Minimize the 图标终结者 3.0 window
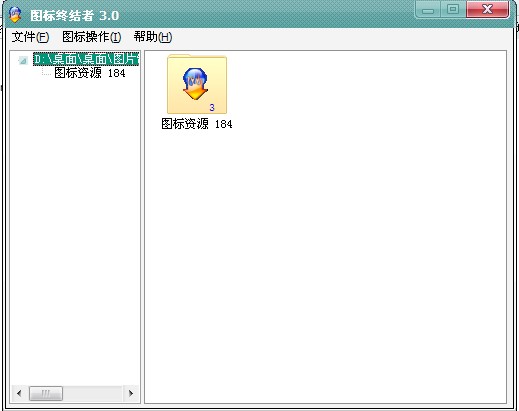This screenshot has width=519, height=411. tap(428, 10)
